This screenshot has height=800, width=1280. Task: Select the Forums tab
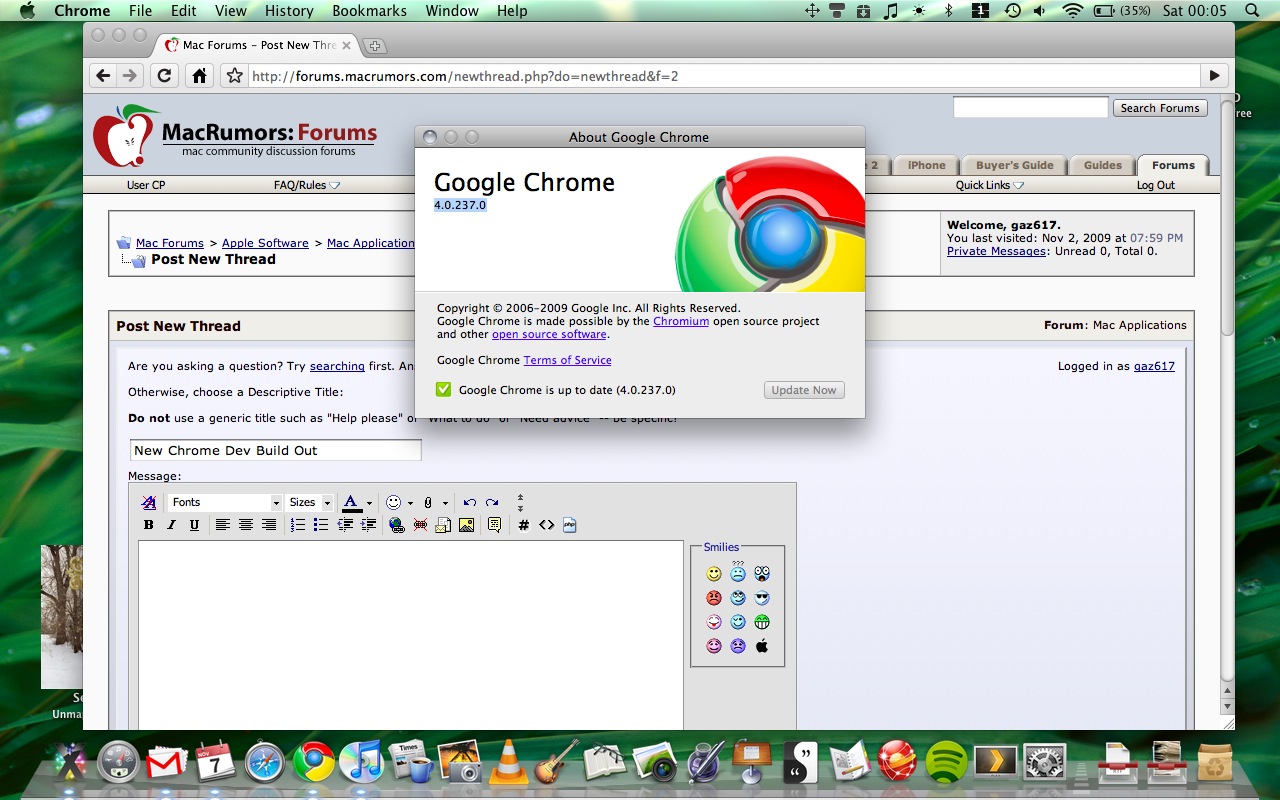click(1173, 166)
